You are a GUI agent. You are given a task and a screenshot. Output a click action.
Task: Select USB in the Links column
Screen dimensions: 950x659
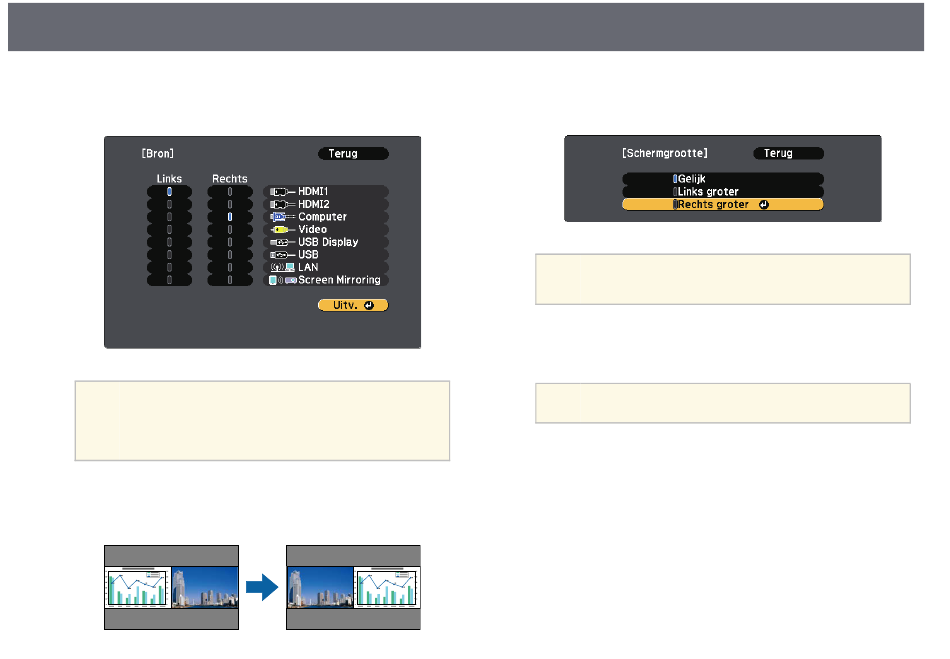tap(169, 255)
